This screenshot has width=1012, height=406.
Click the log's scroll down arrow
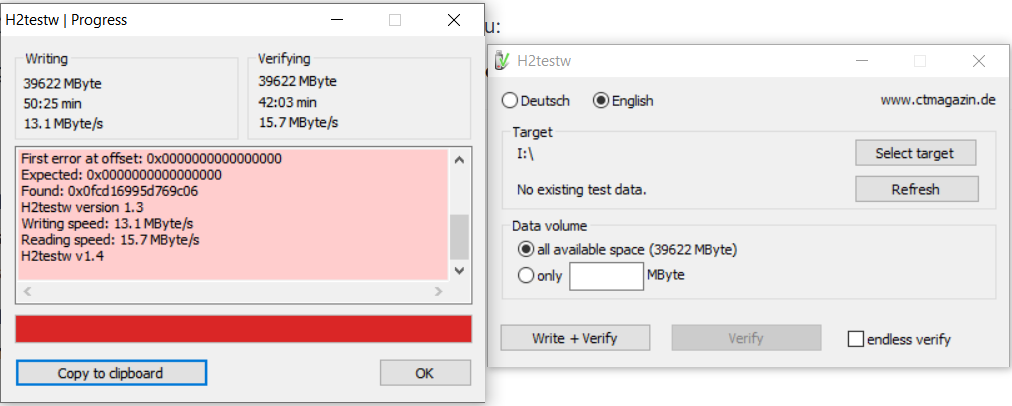click(x=460, y=271)
